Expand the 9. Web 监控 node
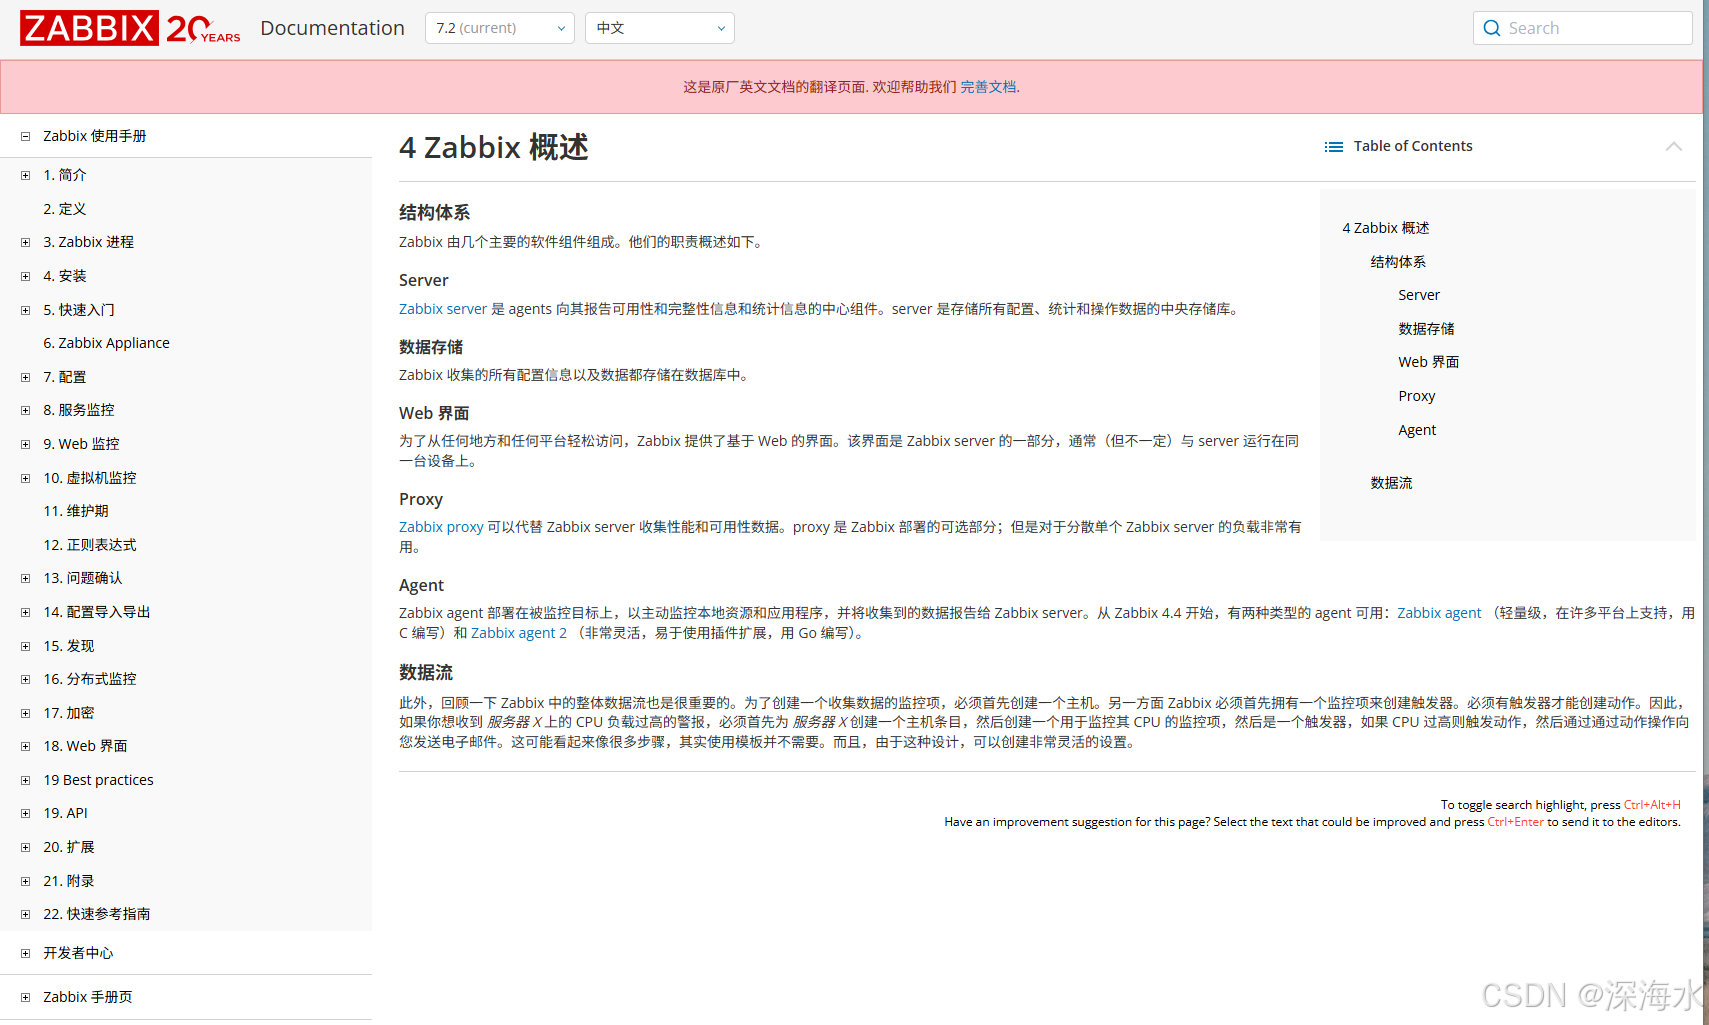This screenshot has height=1025, width=1709. pyautogui.click(x=26, y=444)
